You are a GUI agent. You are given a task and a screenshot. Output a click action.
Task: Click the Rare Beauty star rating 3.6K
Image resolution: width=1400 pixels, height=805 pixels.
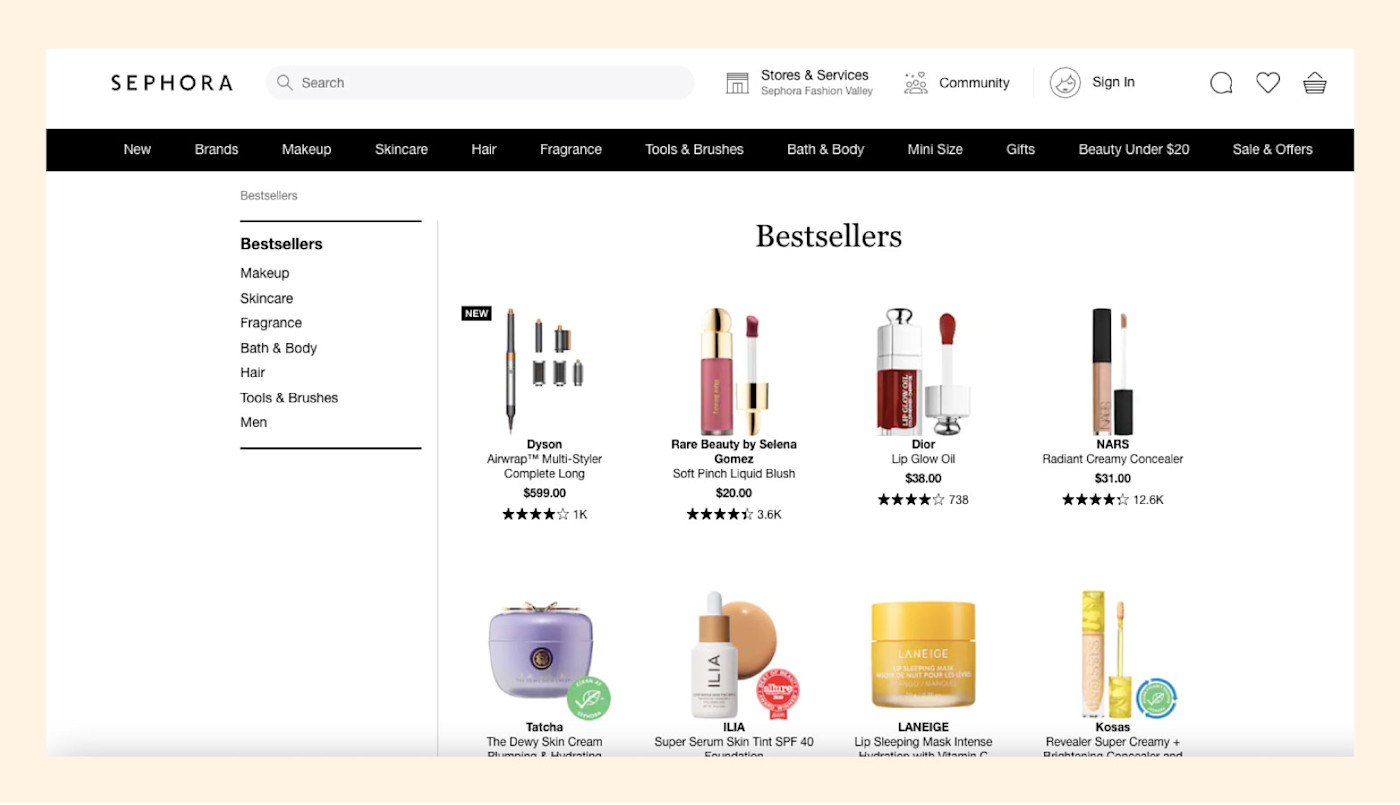734,514
